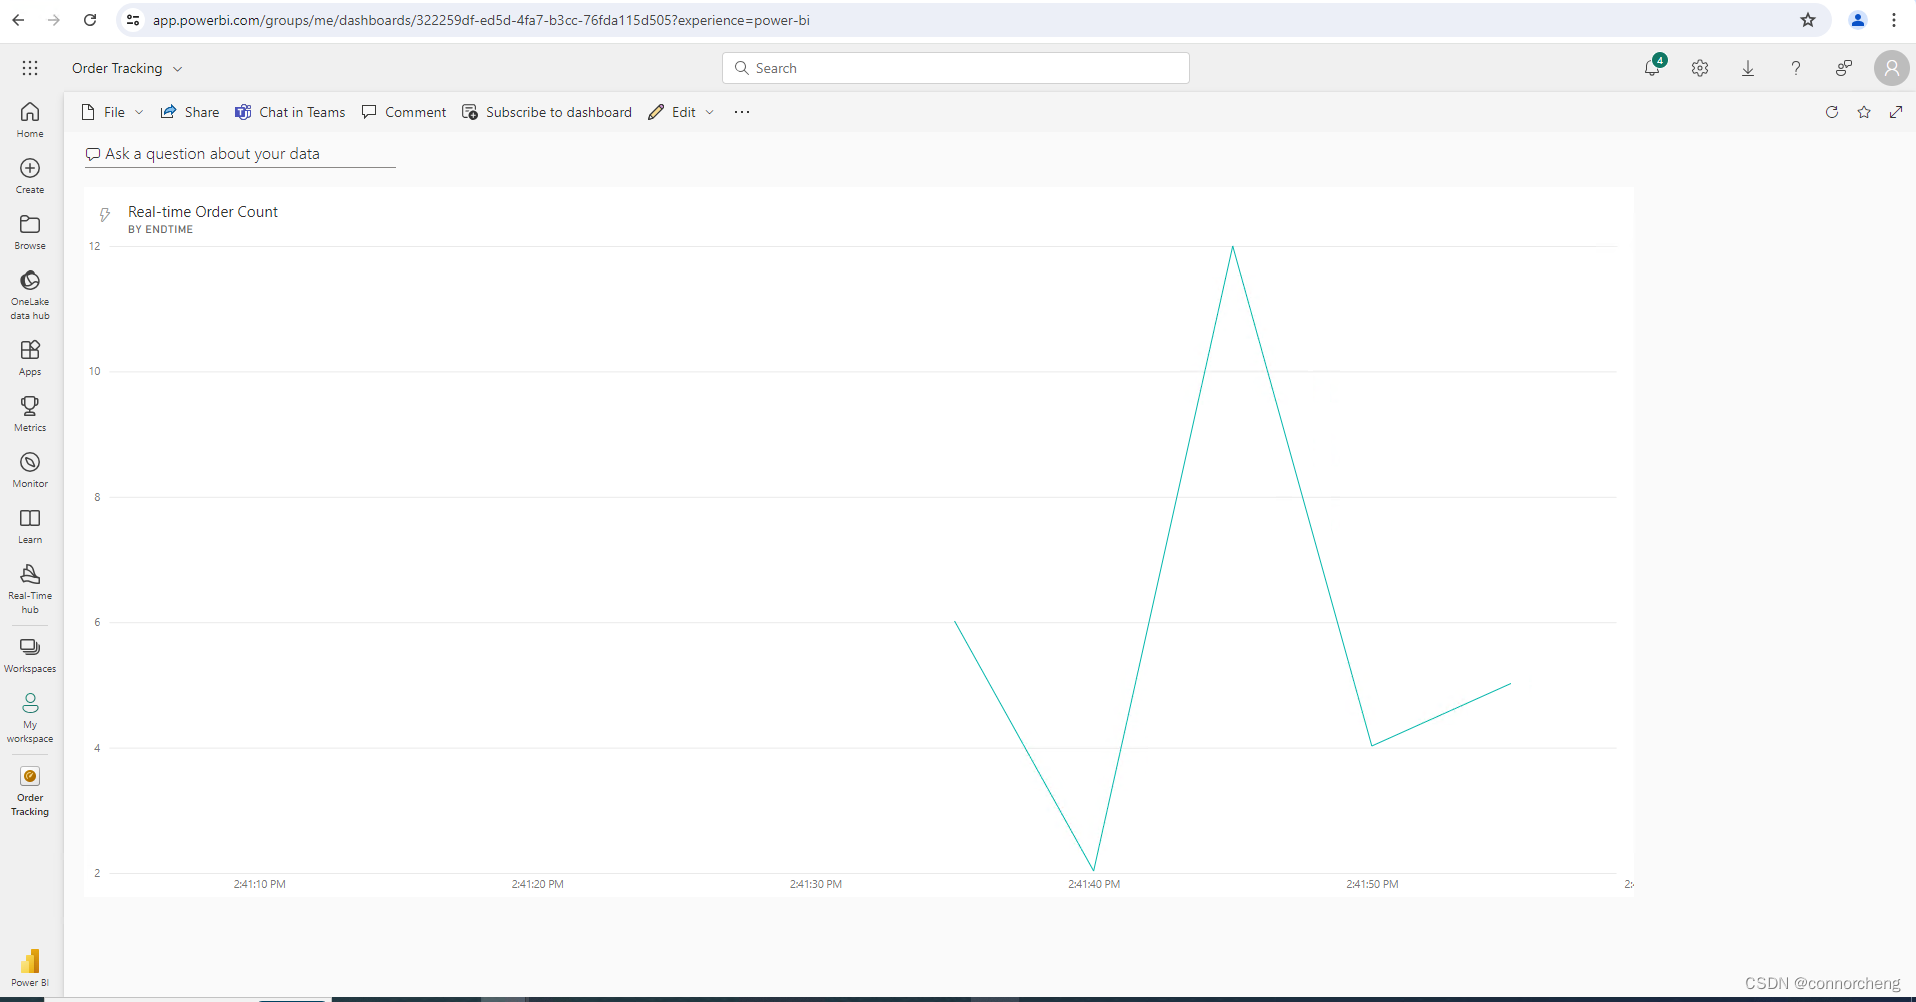Image resolution: width=1916 pixels, height=1002 pixels.
Task: Open help question mark
Action: pyautogui.click(x=1796, y=68)
